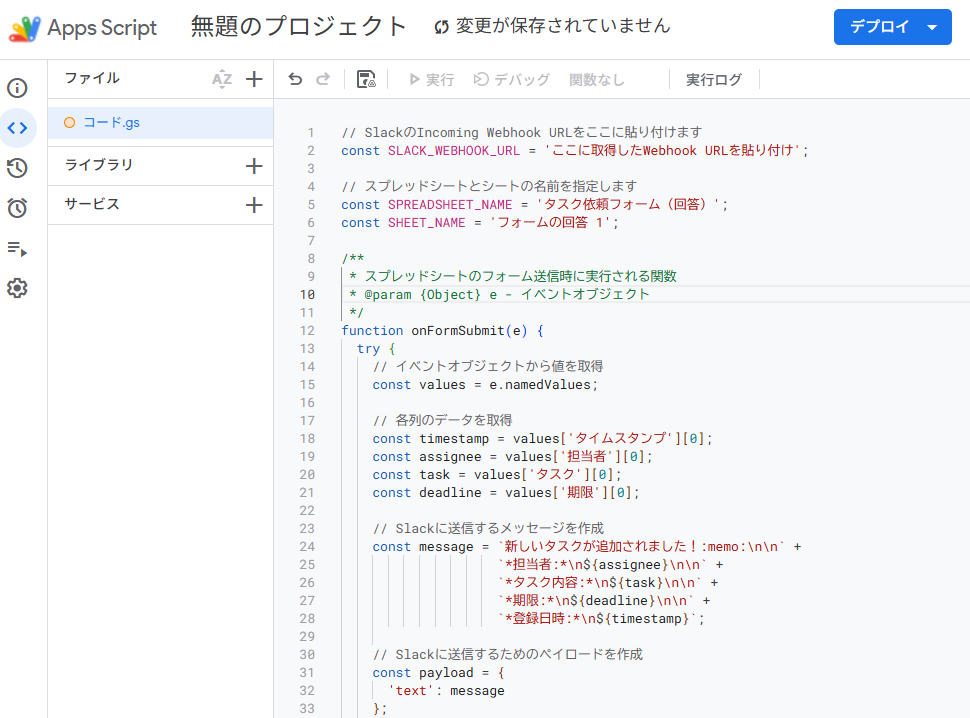Click deadline variable on line 21

point(450,493)
